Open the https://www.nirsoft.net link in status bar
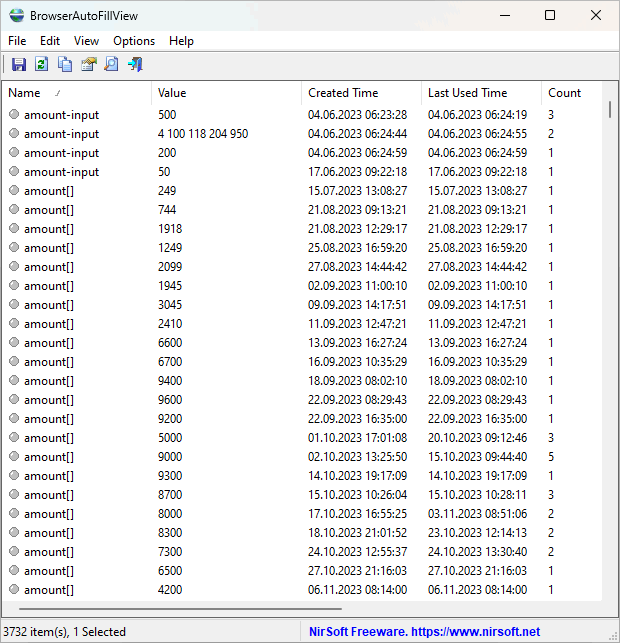This screenshot has width=620, height=643. point(475,632)
